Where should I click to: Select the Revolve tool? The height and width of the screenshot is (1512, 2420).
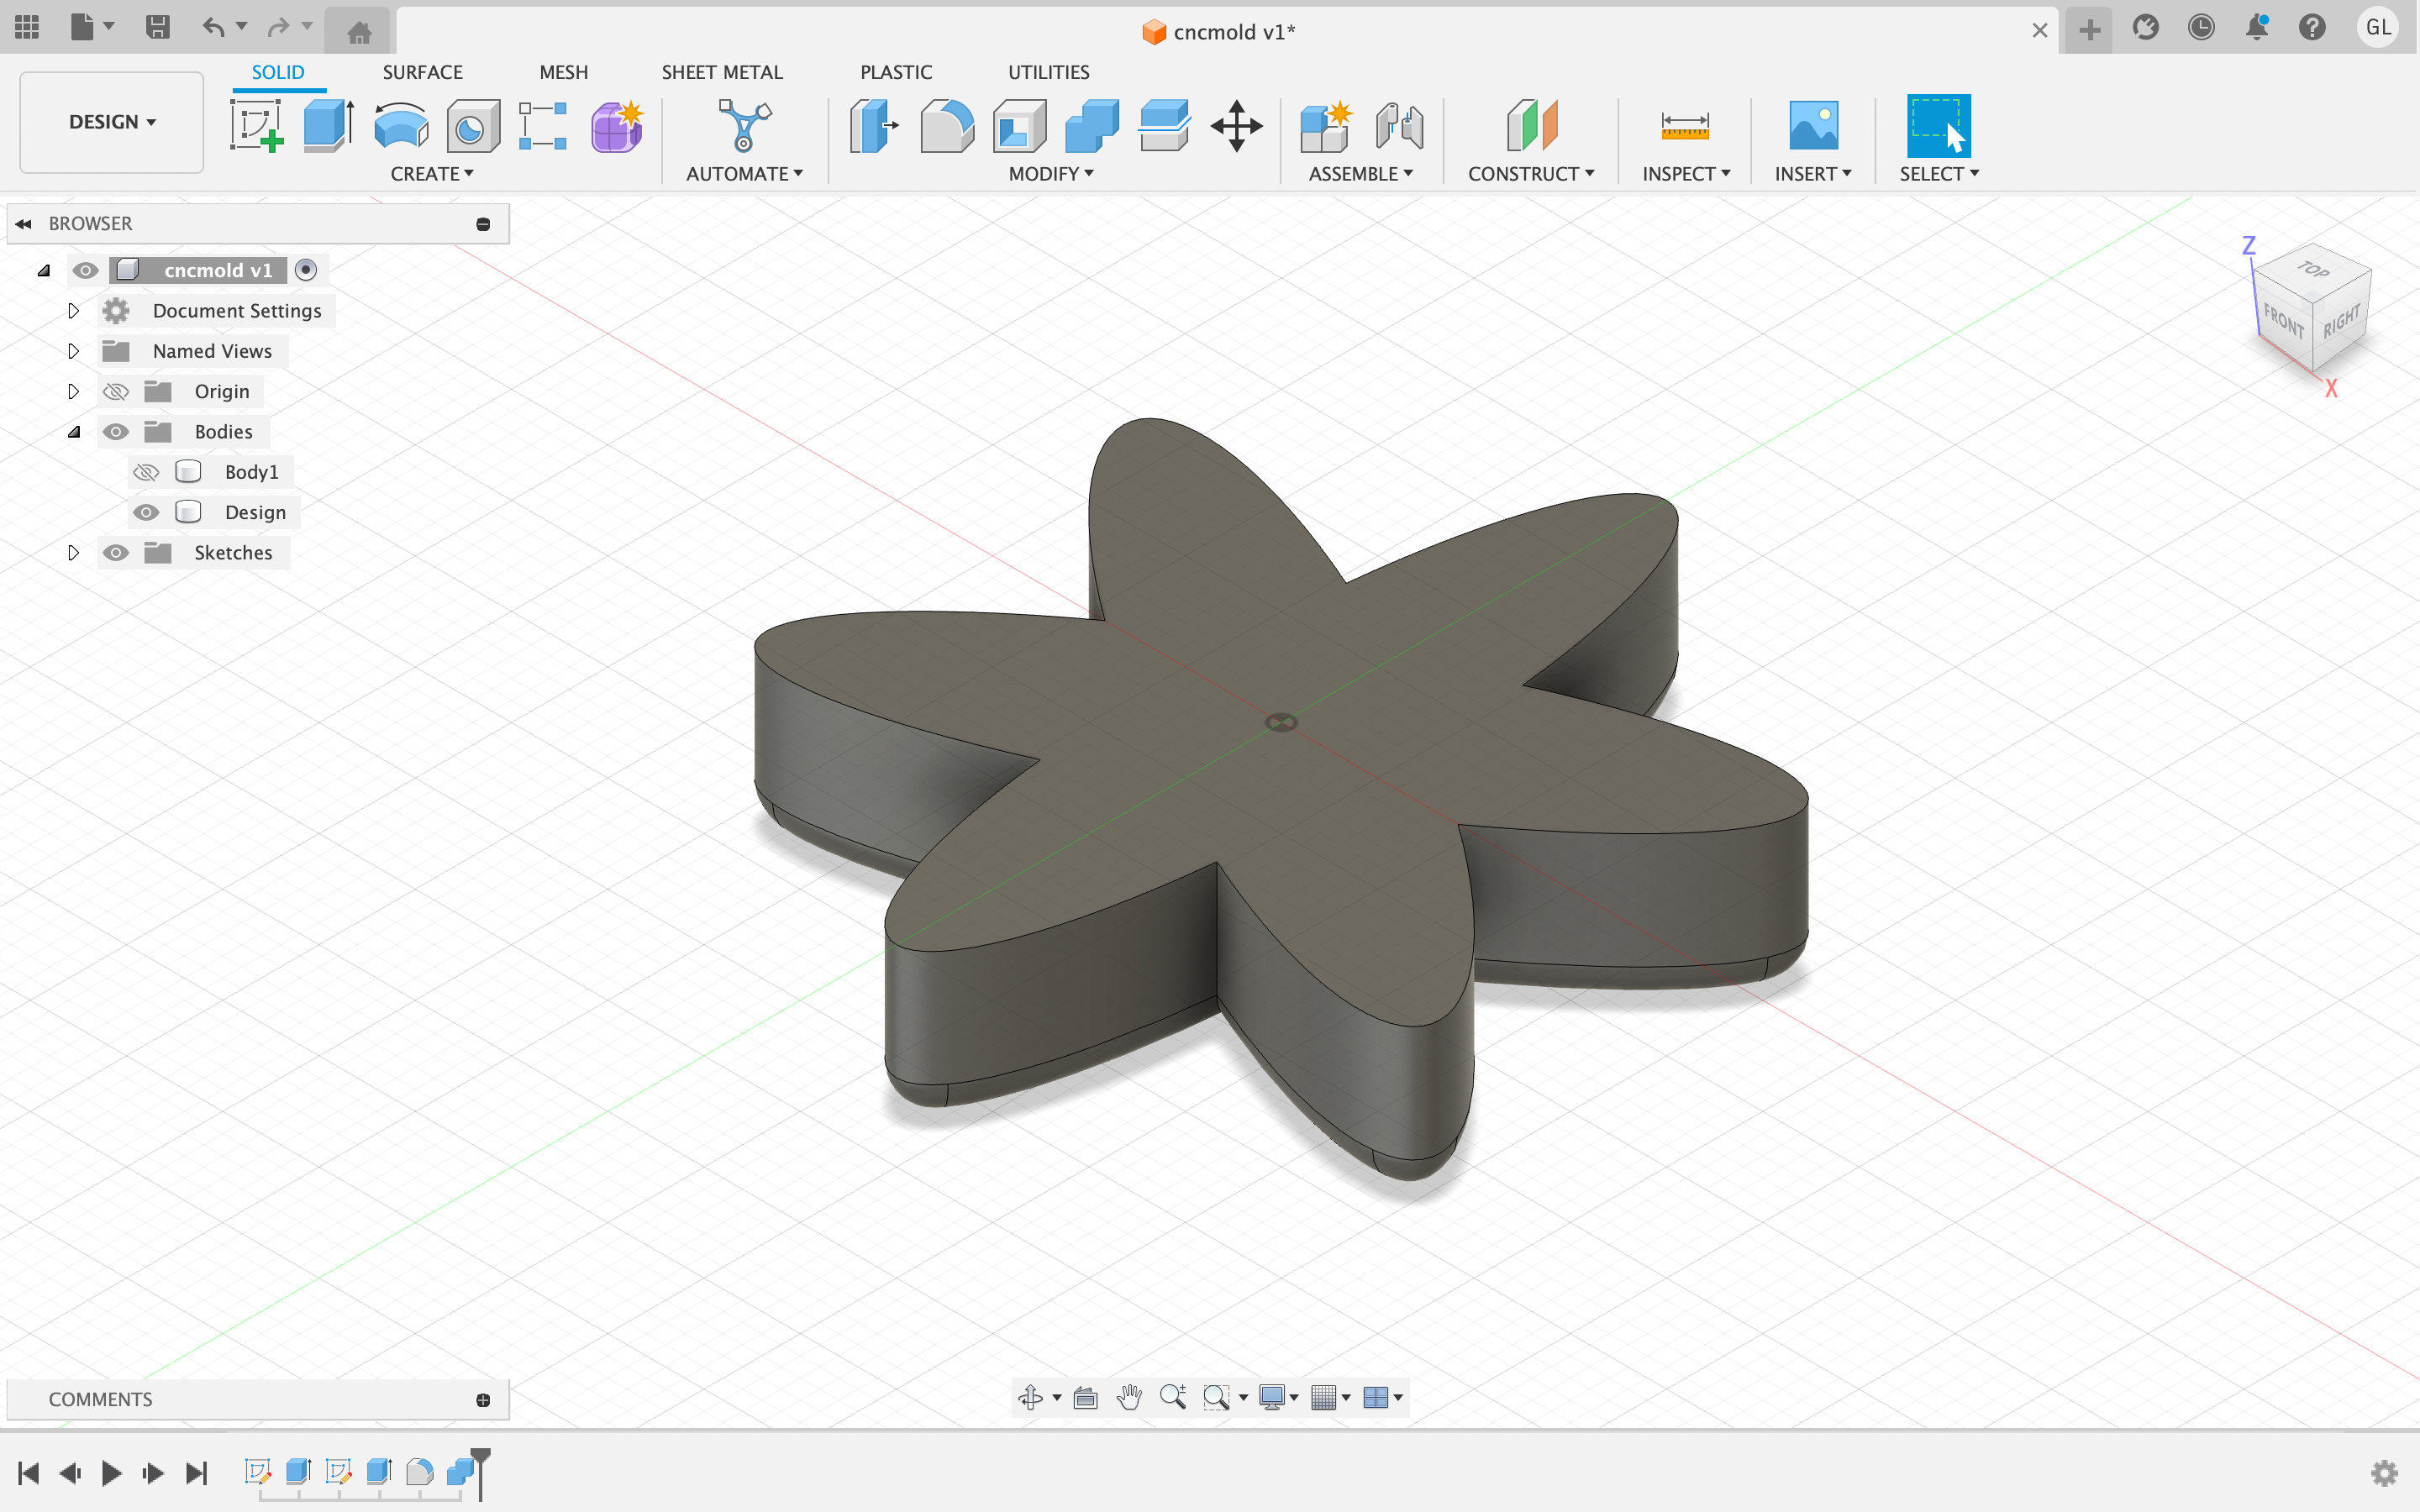(x=401, y=126)
